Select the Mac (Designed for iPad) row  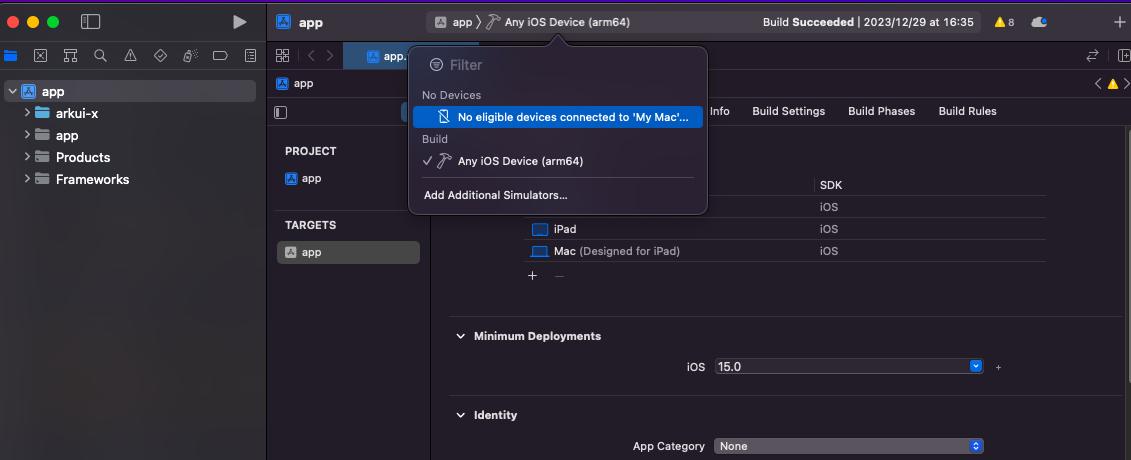tap(785, 251)
